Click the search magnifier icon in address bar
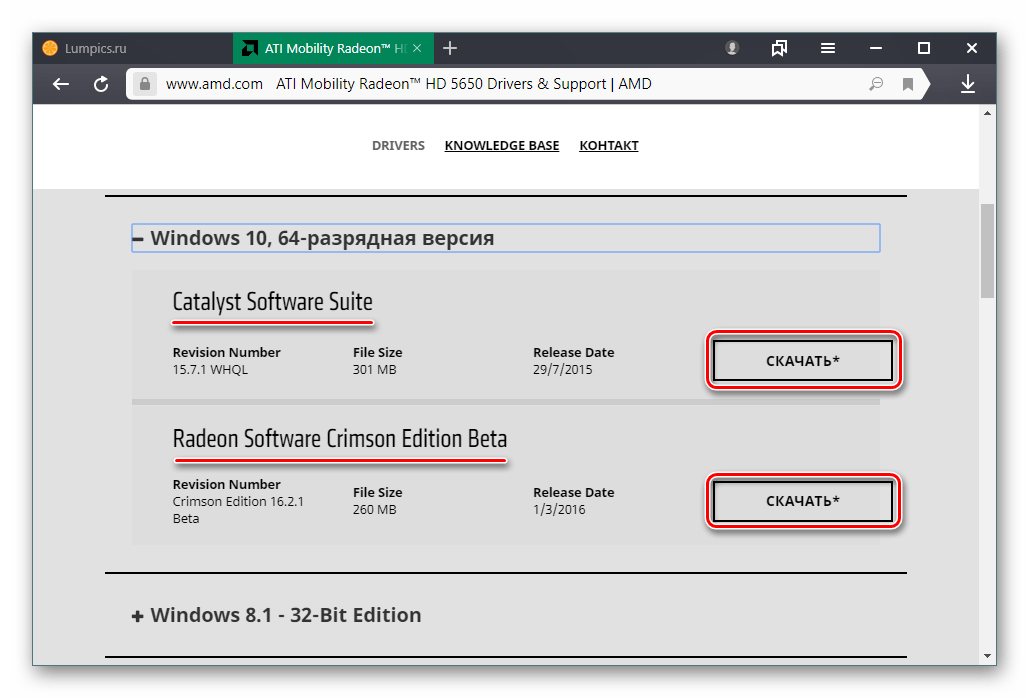 876,84
